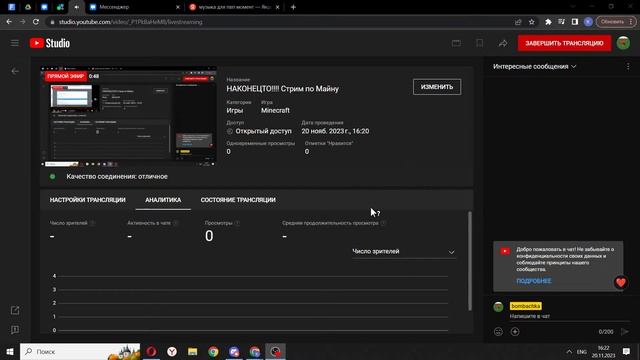The height and width of the screenshot is (360, 640).
Task: Share the stream via arrow icon
Action: point(503,43)
